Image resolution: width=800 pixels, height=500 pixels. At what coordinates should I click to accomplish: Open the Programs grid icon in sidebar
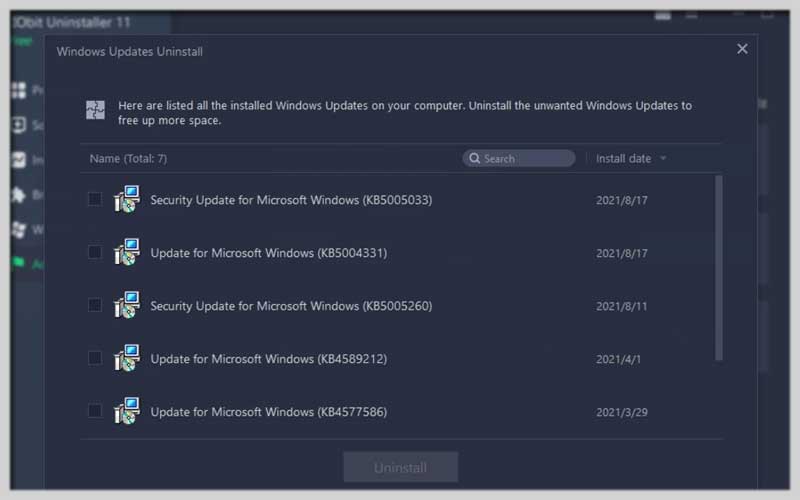tap(19, 90)
